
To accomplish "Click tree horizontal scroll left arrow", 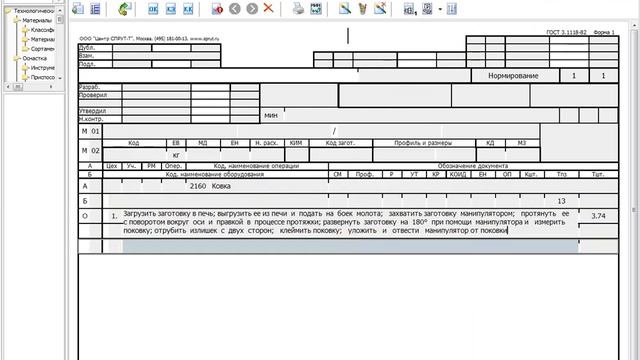I will coord(8,87).
